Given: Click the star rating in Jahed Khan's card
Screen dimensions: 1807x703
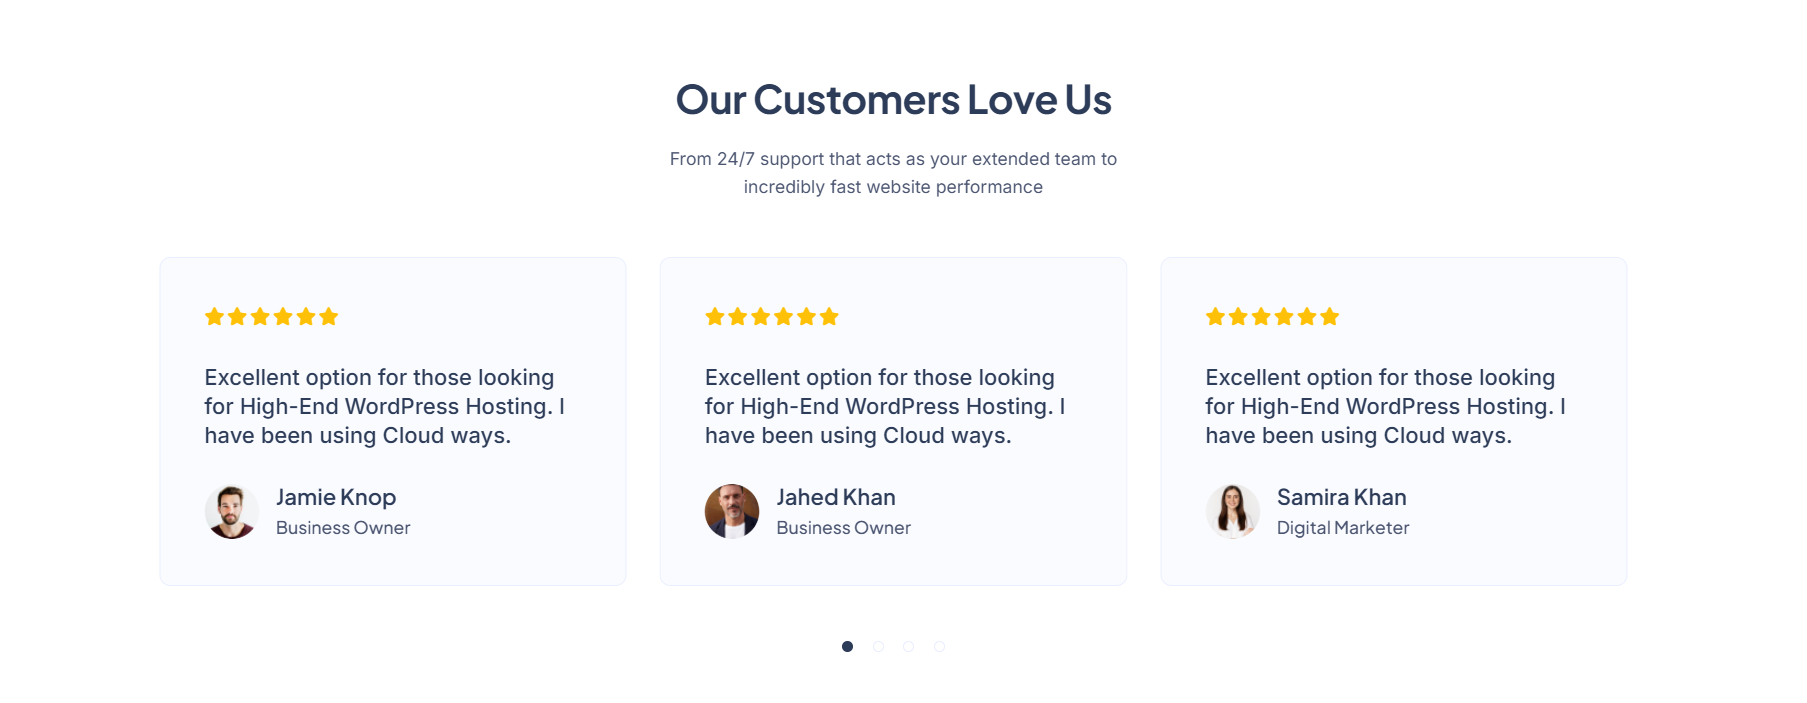Looking at the screenshot, I should click(771, 317).
